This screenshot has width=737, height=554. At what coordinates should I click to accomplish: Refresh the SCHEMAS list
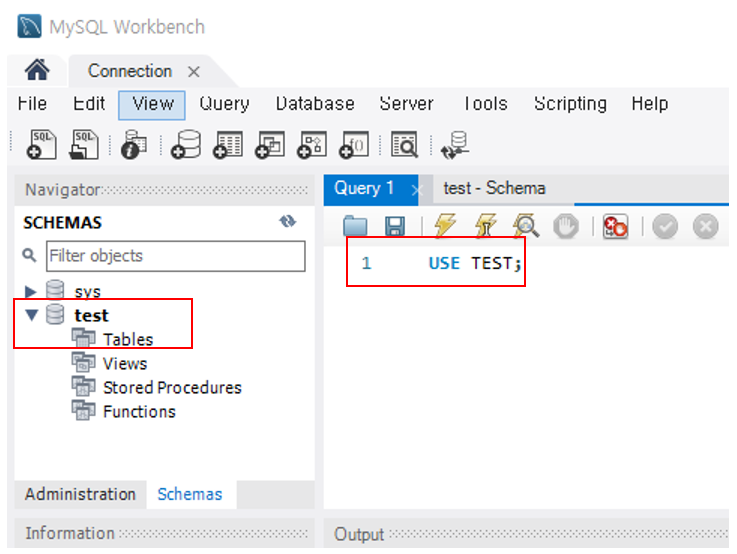[x=288, y=221]
